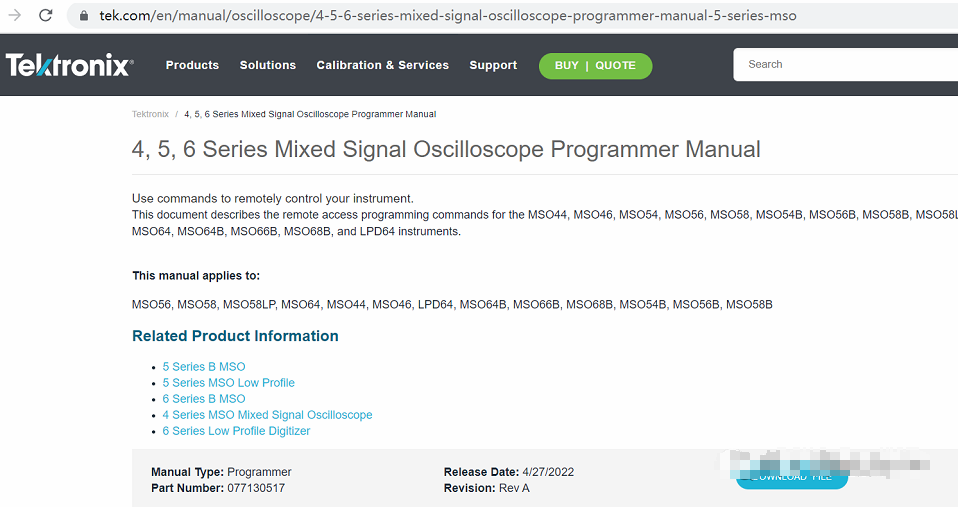The image size is (958, 507).
Task: Open the Products menu
Action: pyautogui.click(x=192, y=65)
